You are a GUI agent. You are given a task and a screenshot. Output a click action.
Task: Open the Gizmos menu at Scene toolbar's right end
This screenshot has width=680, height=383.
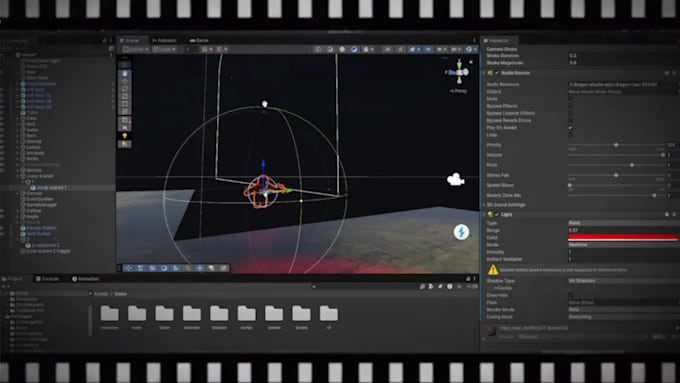[470, 49]
